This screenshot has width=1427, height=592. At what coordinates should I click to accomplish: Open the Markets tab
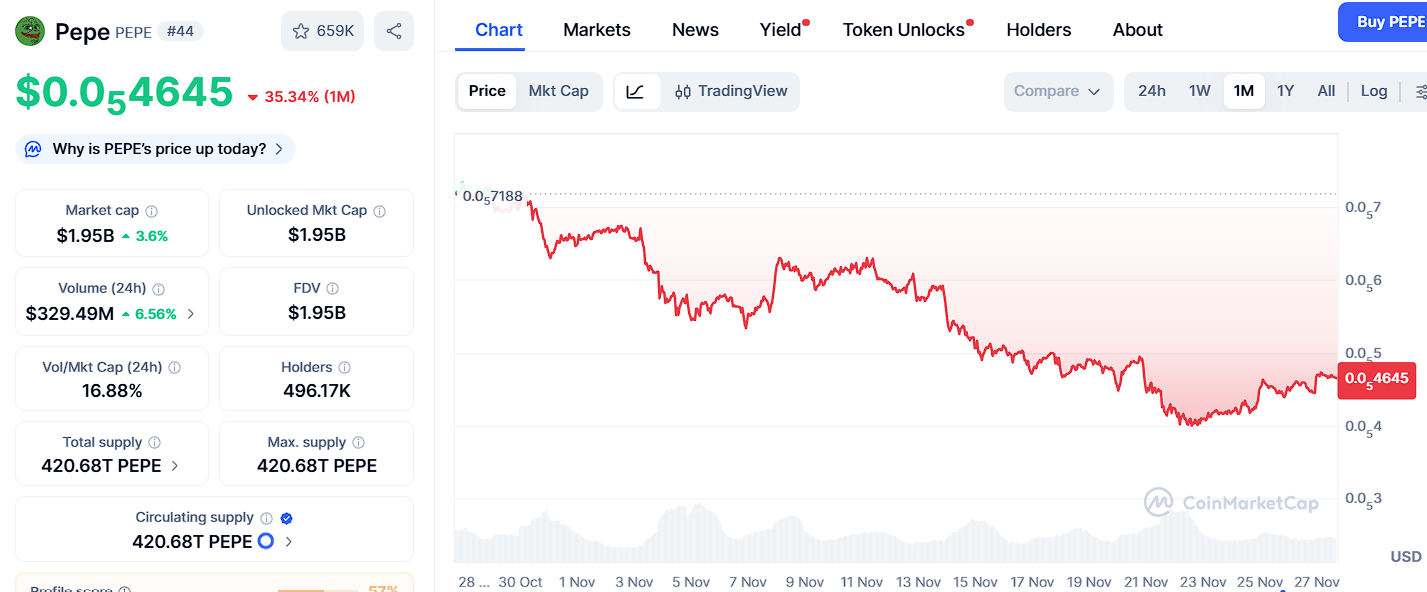click(596, 30)
